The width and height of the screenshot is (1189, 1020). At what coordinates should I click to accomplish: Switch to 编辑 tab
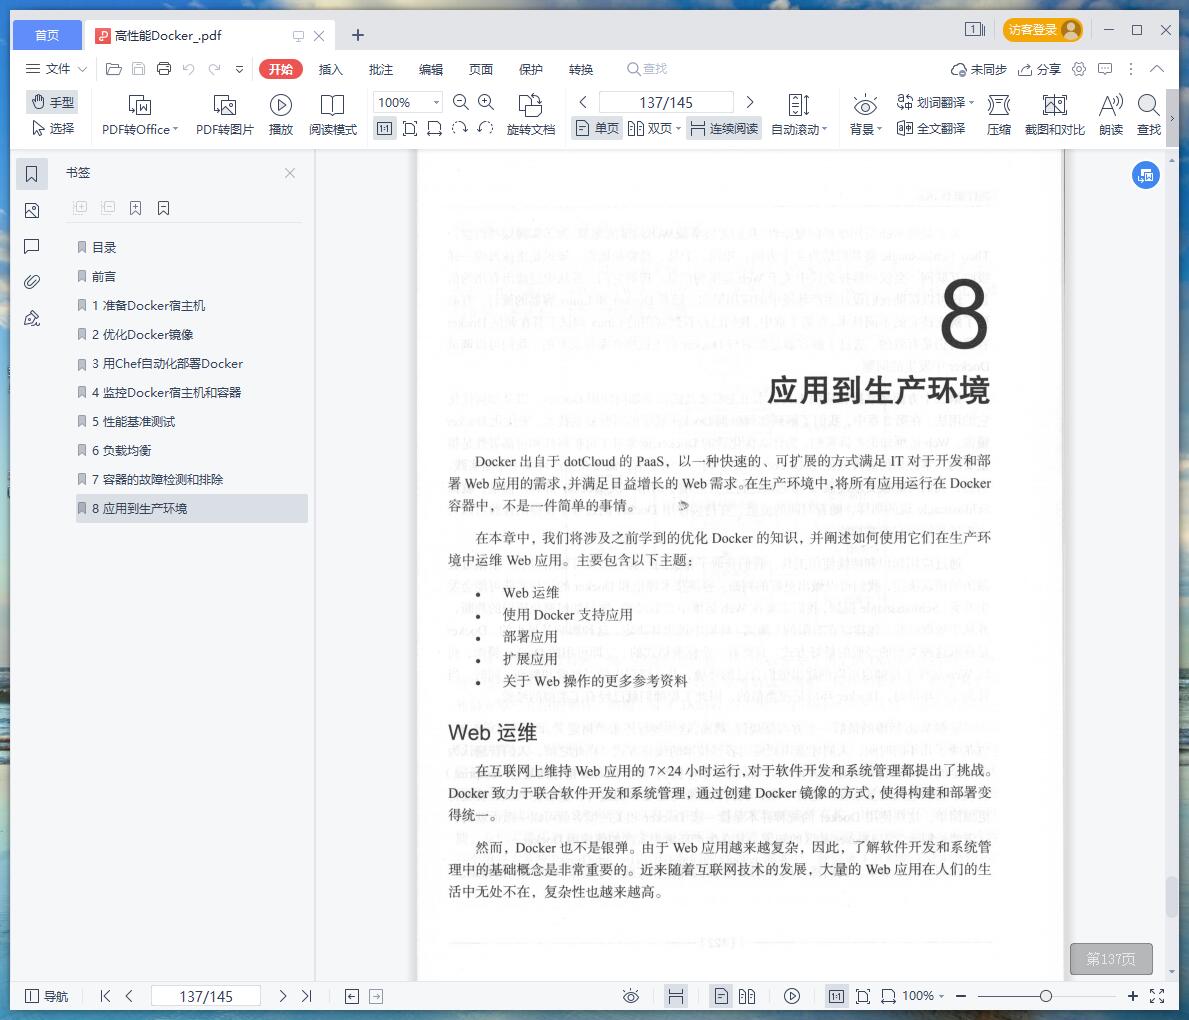[x=431, y=69]
